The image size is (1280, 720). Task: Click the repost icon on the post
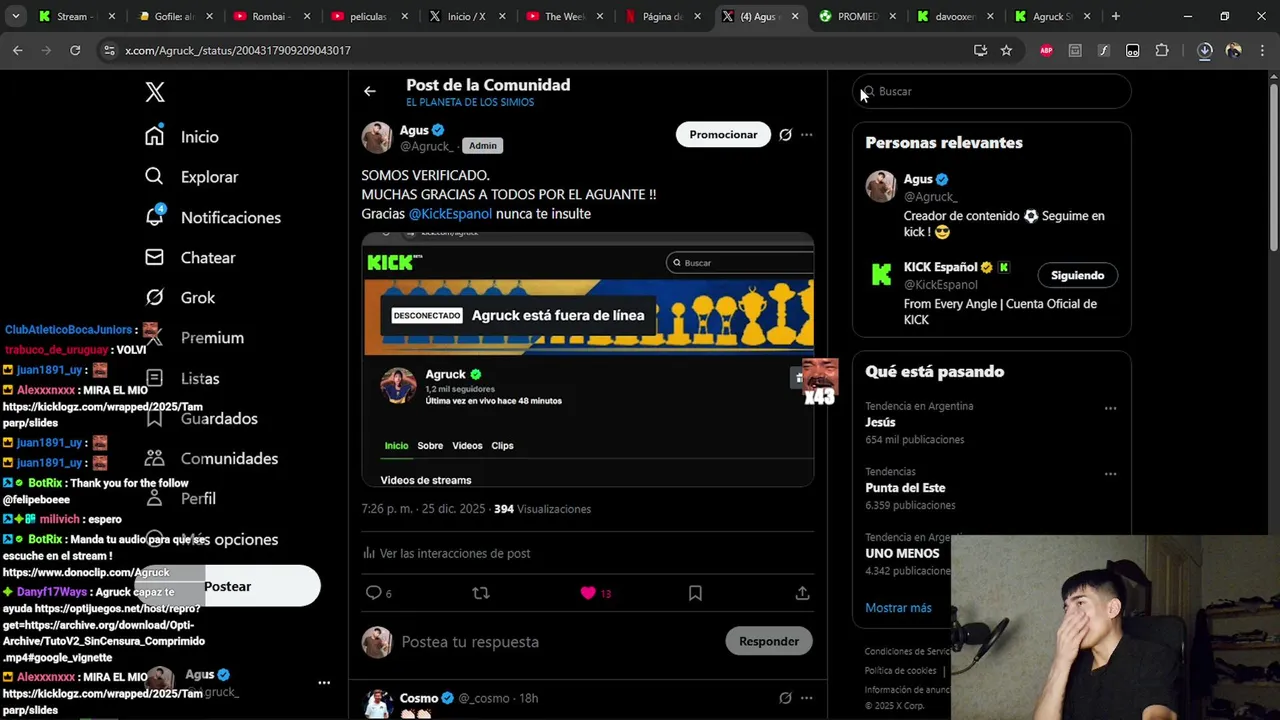point(481,593)
